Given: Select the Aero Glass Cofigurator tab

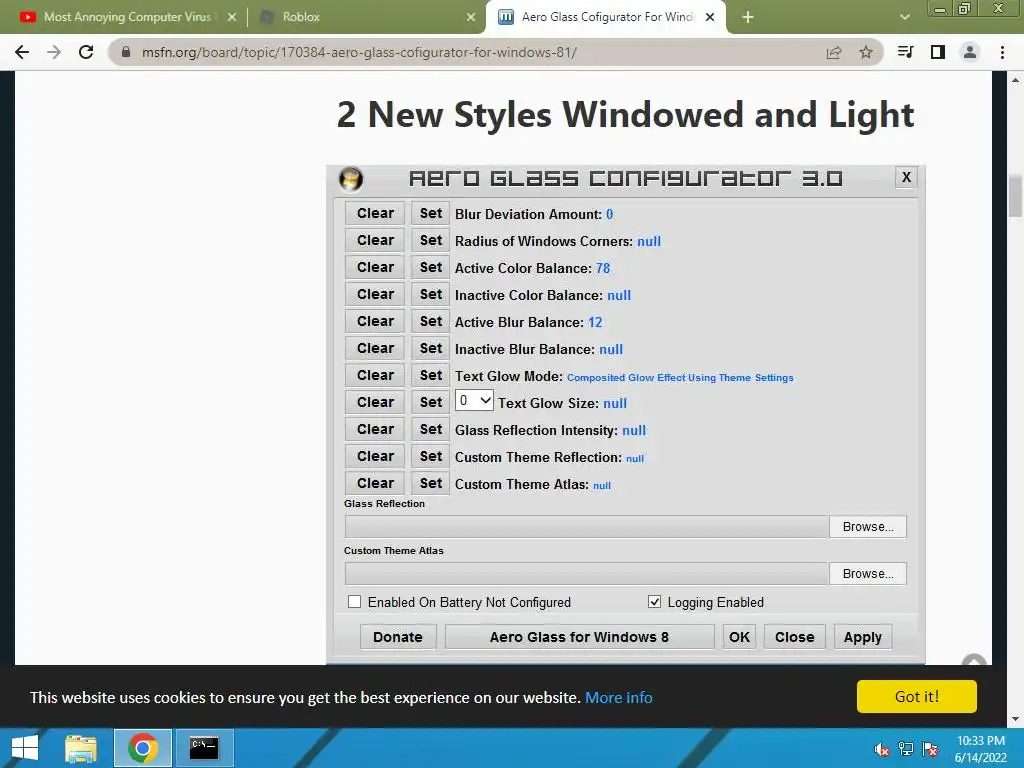Looking at the screenshot, I should (607, 17).
